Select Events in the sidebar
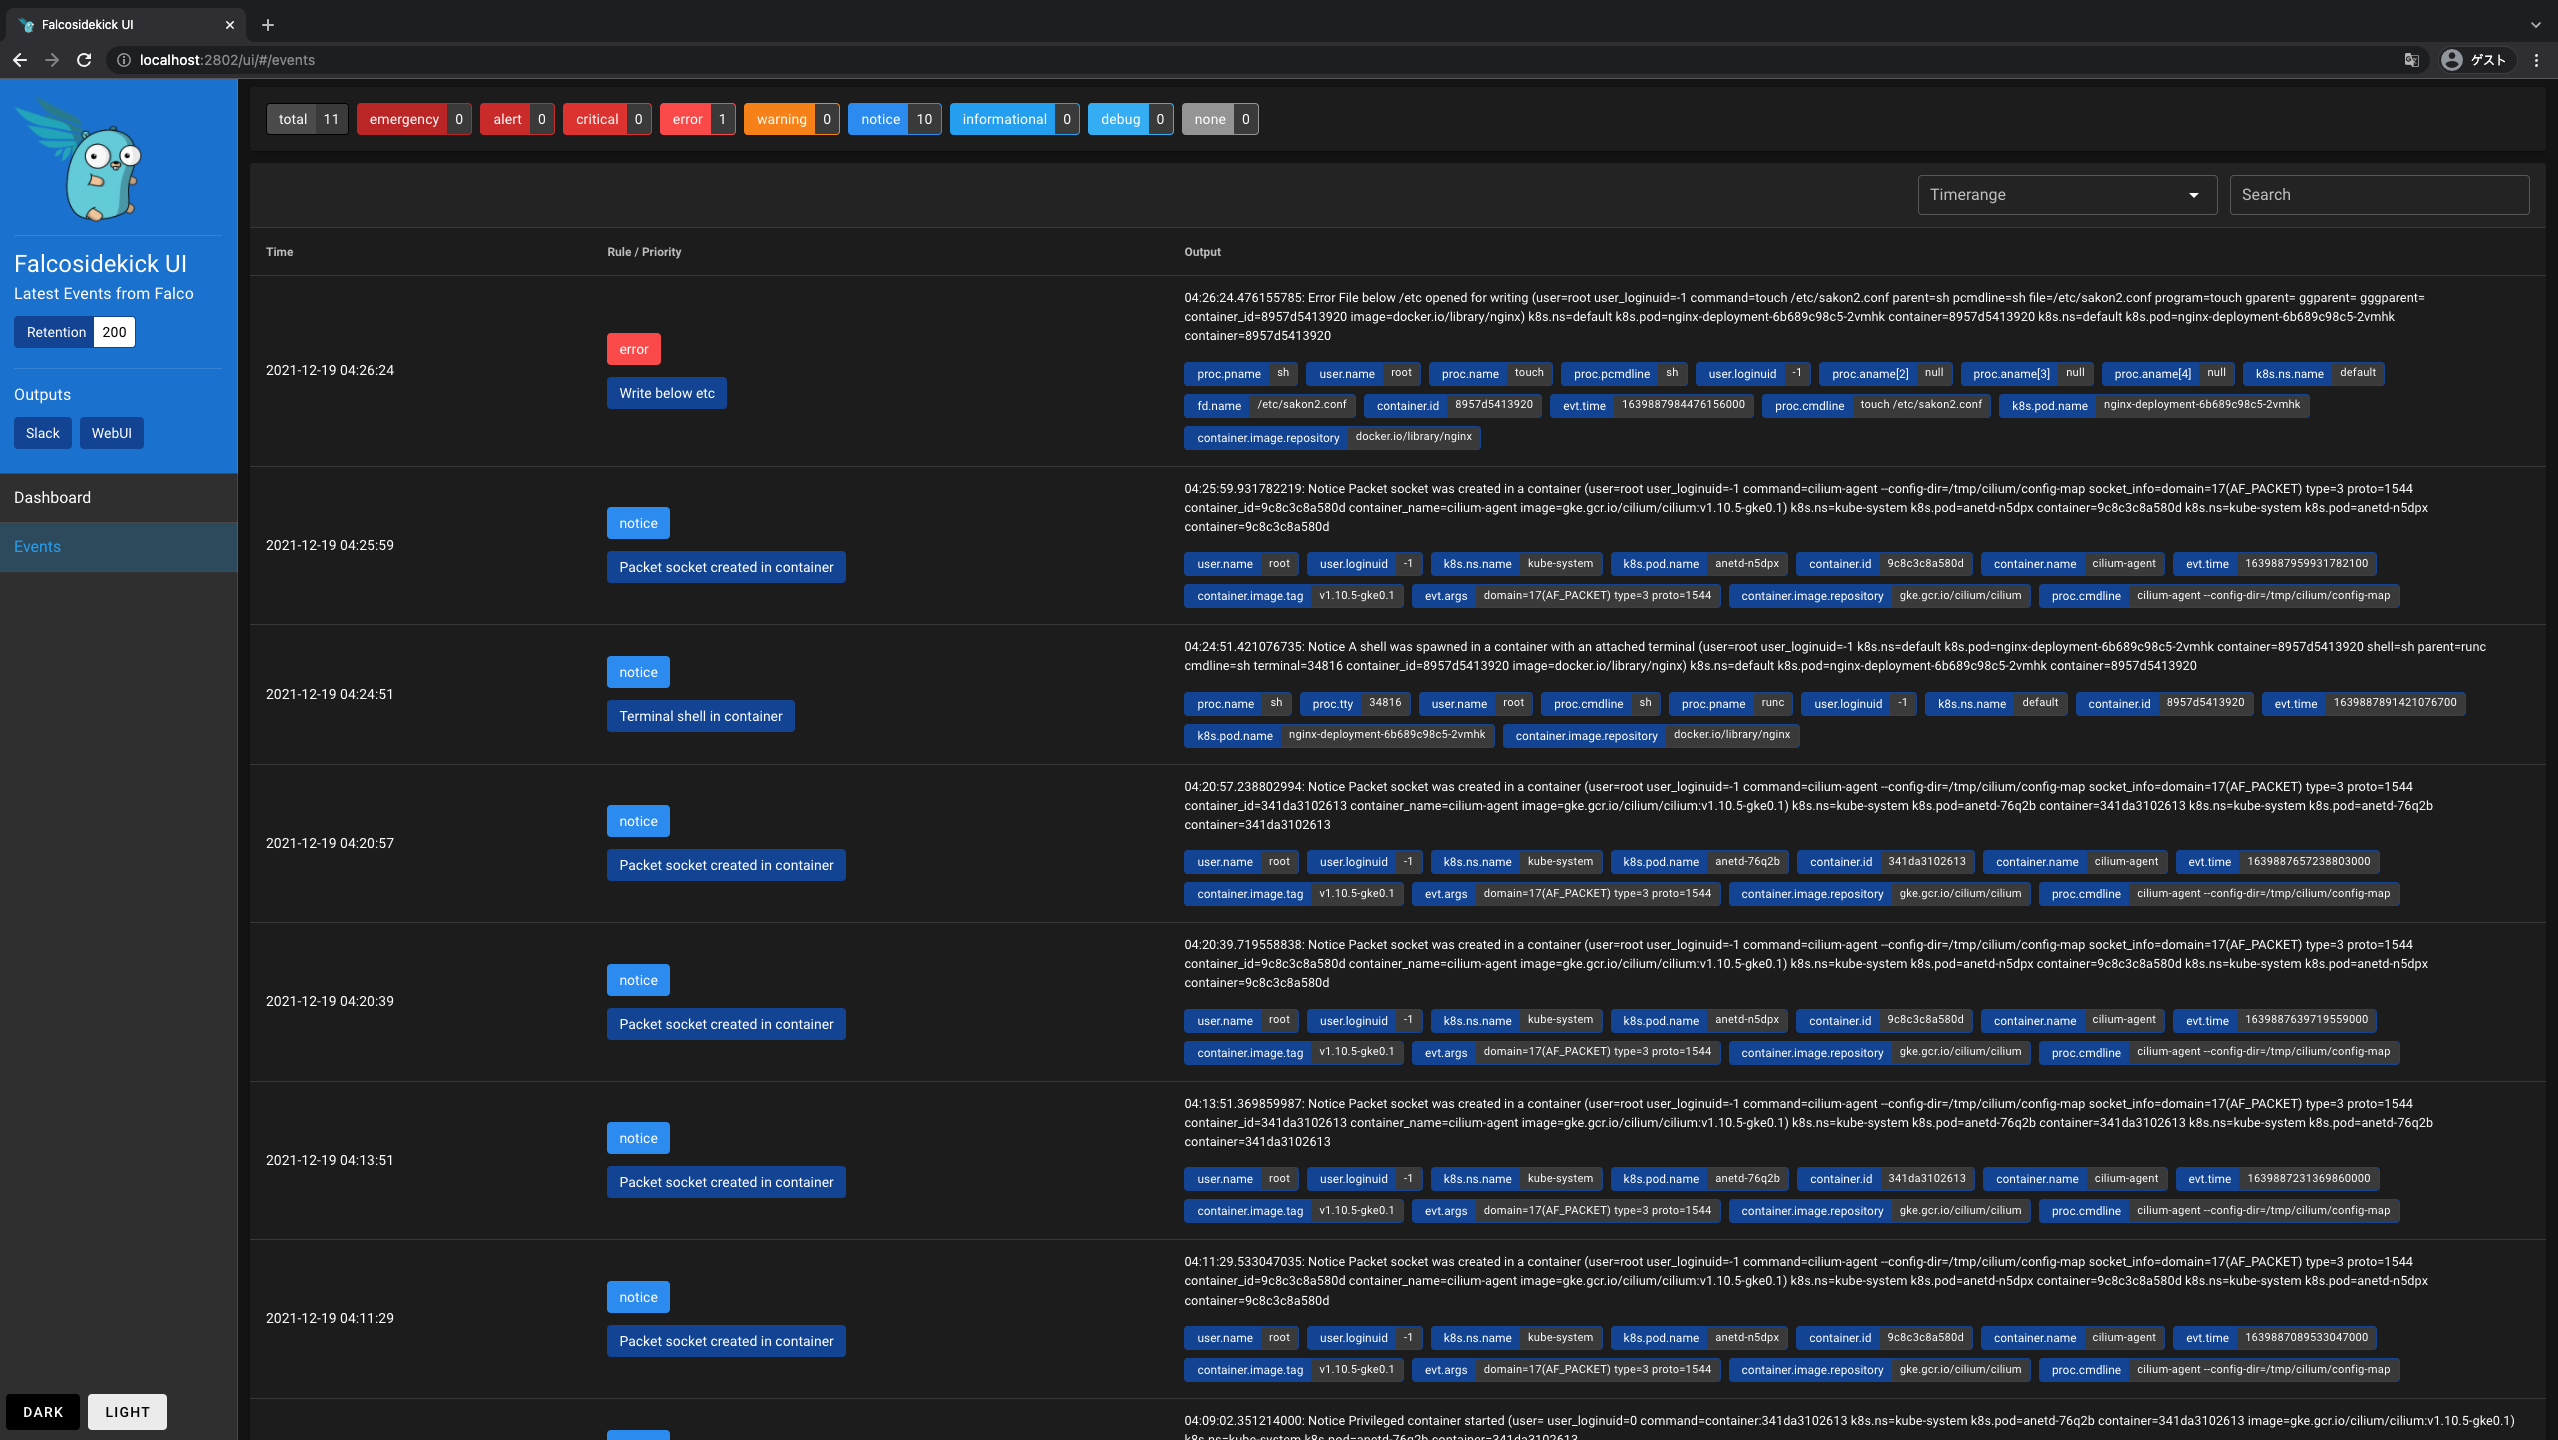Viewport: 2558px width, 1440px height. click(x=37, y=546)
